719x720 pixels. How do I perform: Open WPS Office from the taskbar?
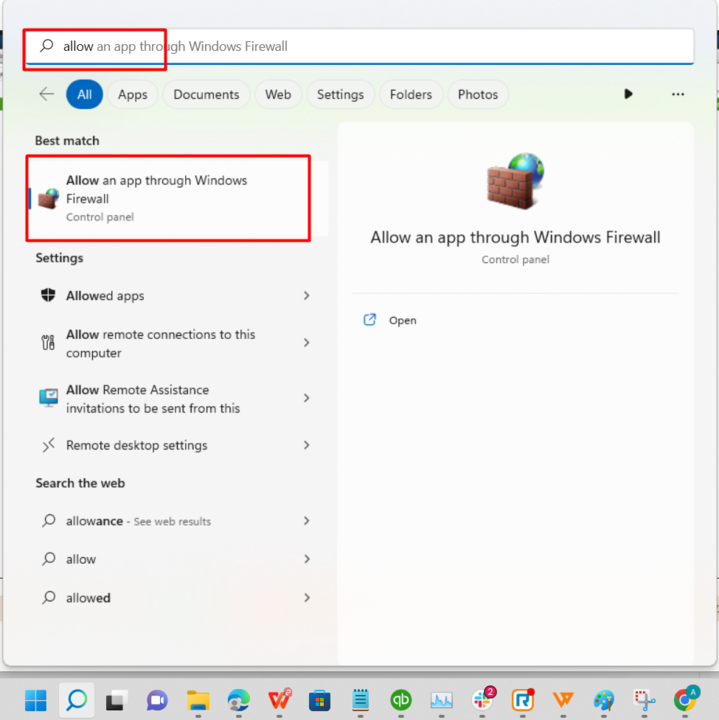tap(280, 700)
